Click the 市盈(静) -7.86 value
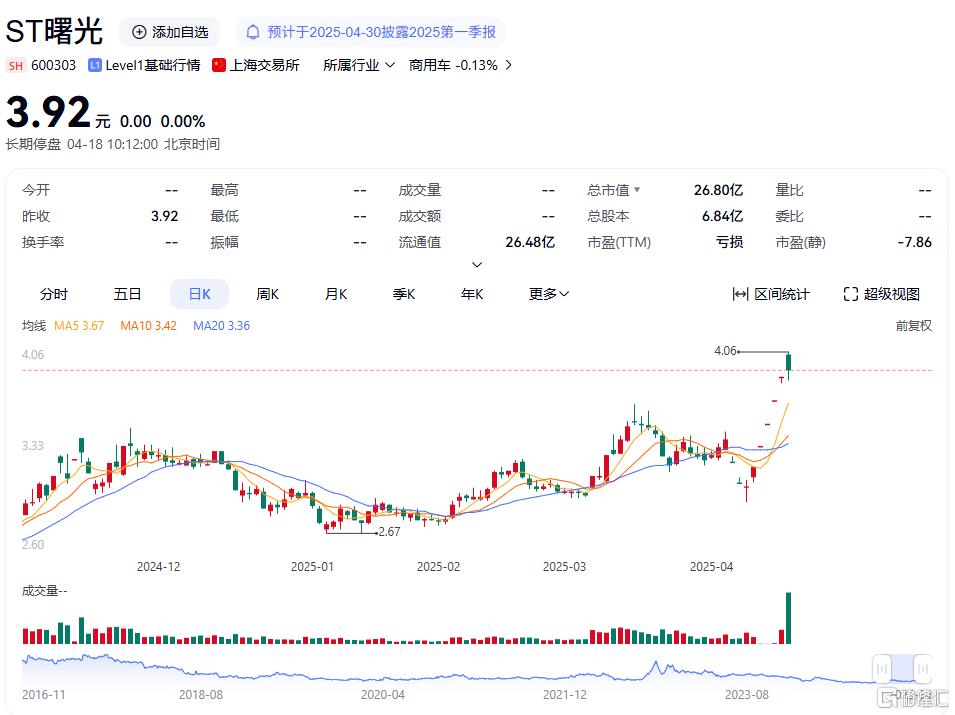 (x=914, y=242)
